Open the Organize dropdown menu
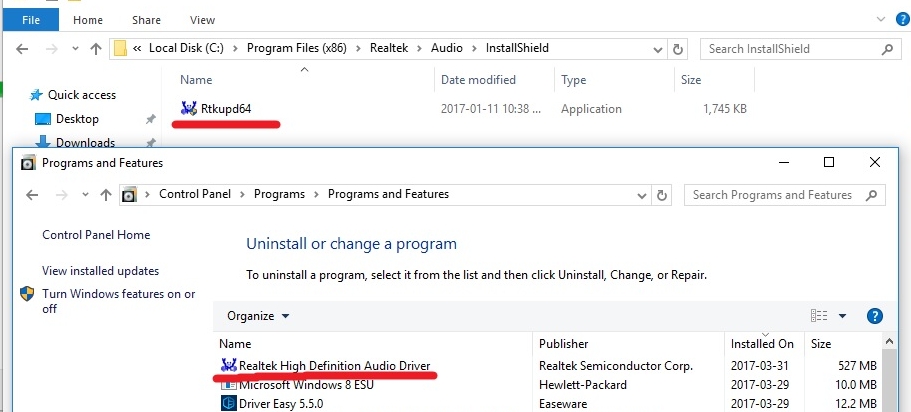Screen dimensions: 911x412 click(258, 316)
